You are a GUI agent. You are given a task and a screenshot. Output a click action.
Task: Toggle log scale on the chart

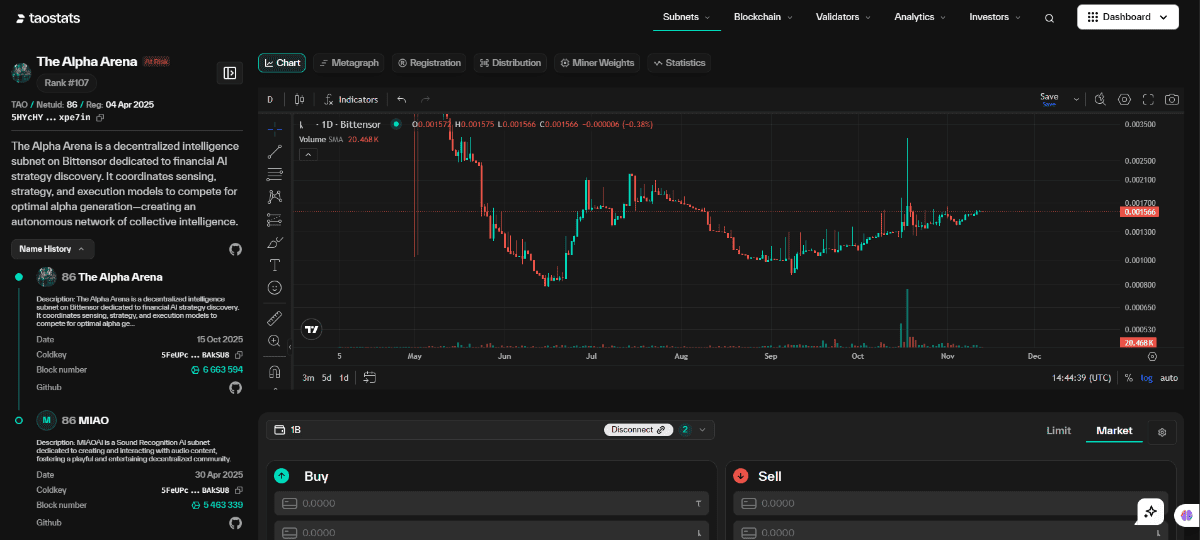pyautogui.click(x=1146, y=378)
